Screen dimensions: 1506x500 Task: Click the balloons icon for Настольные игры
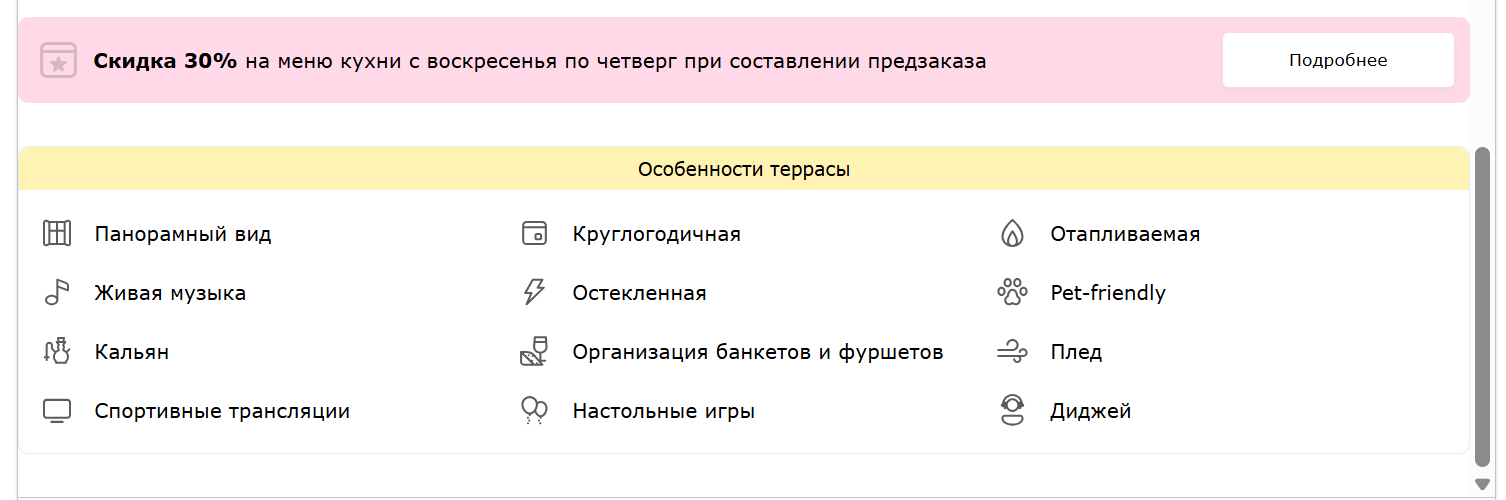[535, 411]
